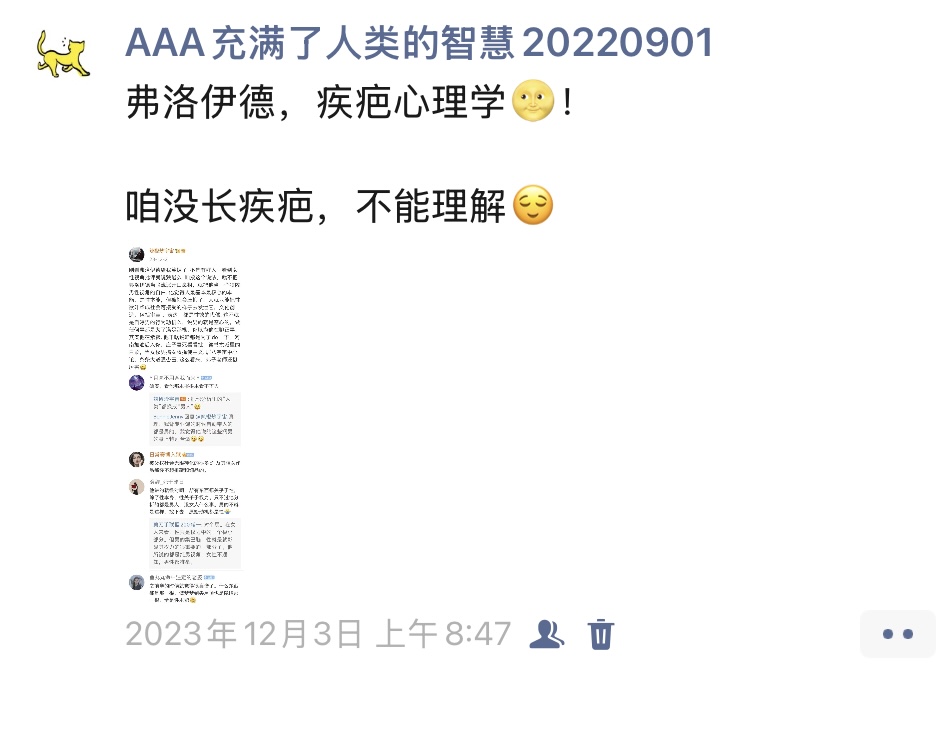Screen dimensions: 949x734
Task: Click the moon face emoji in post
Action: 533,100
